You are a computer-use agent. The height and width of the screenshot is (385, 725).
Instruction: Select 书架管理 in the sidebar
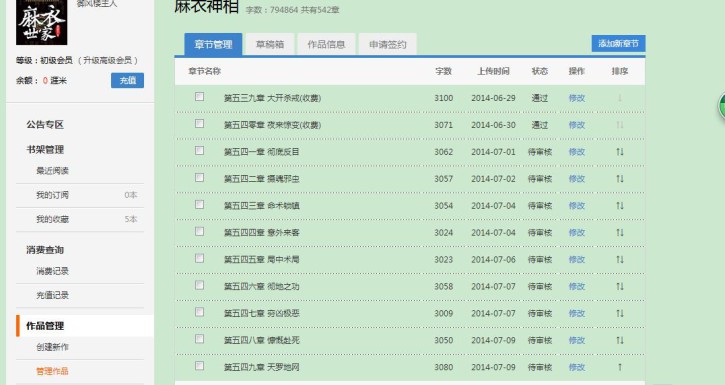(45, 149)
